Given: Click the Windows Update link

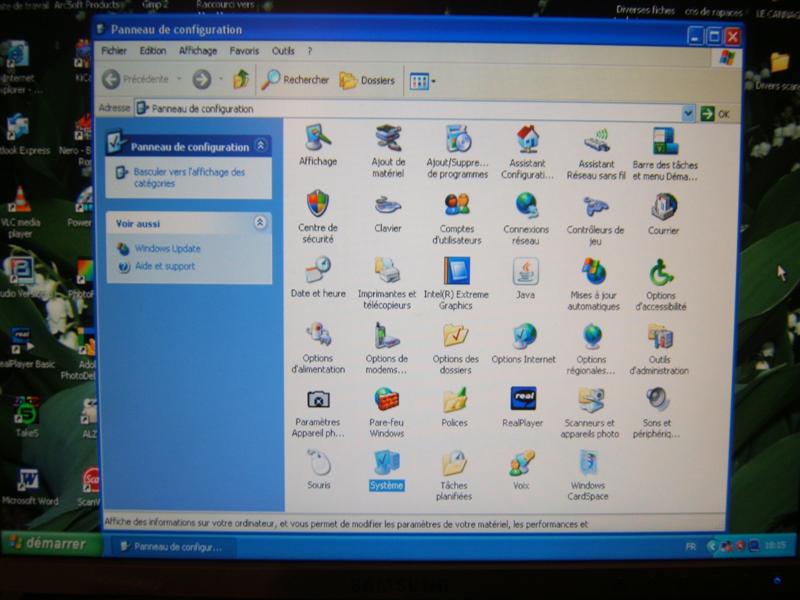Looking at the screenshot, I should 168,249.
